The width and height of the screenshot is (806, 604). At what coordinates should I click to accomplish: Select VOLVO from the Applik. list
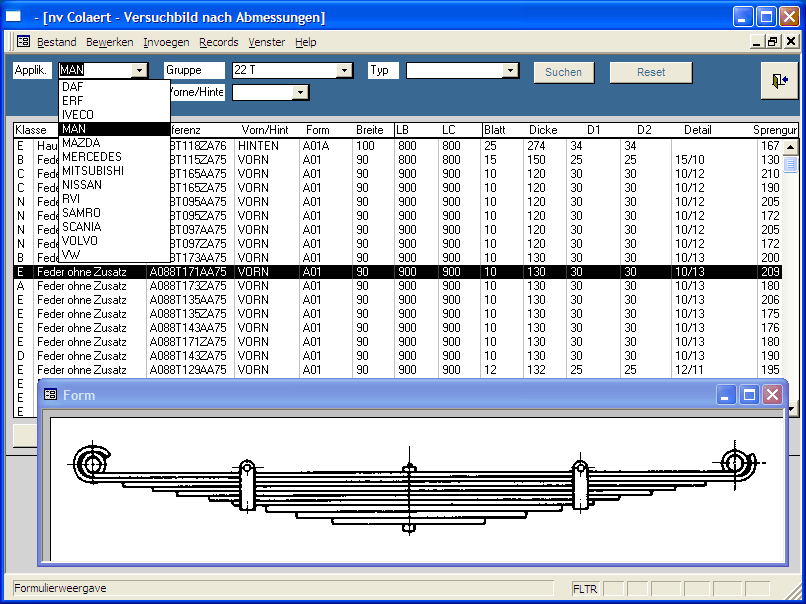coord(80,241)
